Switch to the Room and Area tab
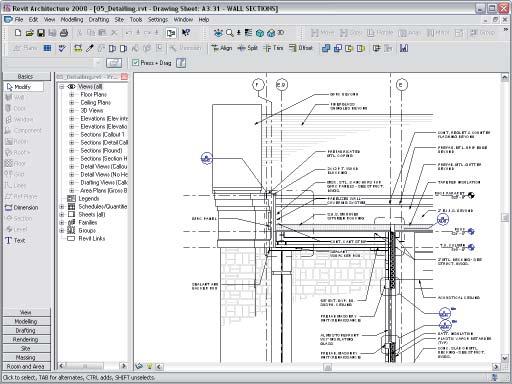 coord(26,367)
